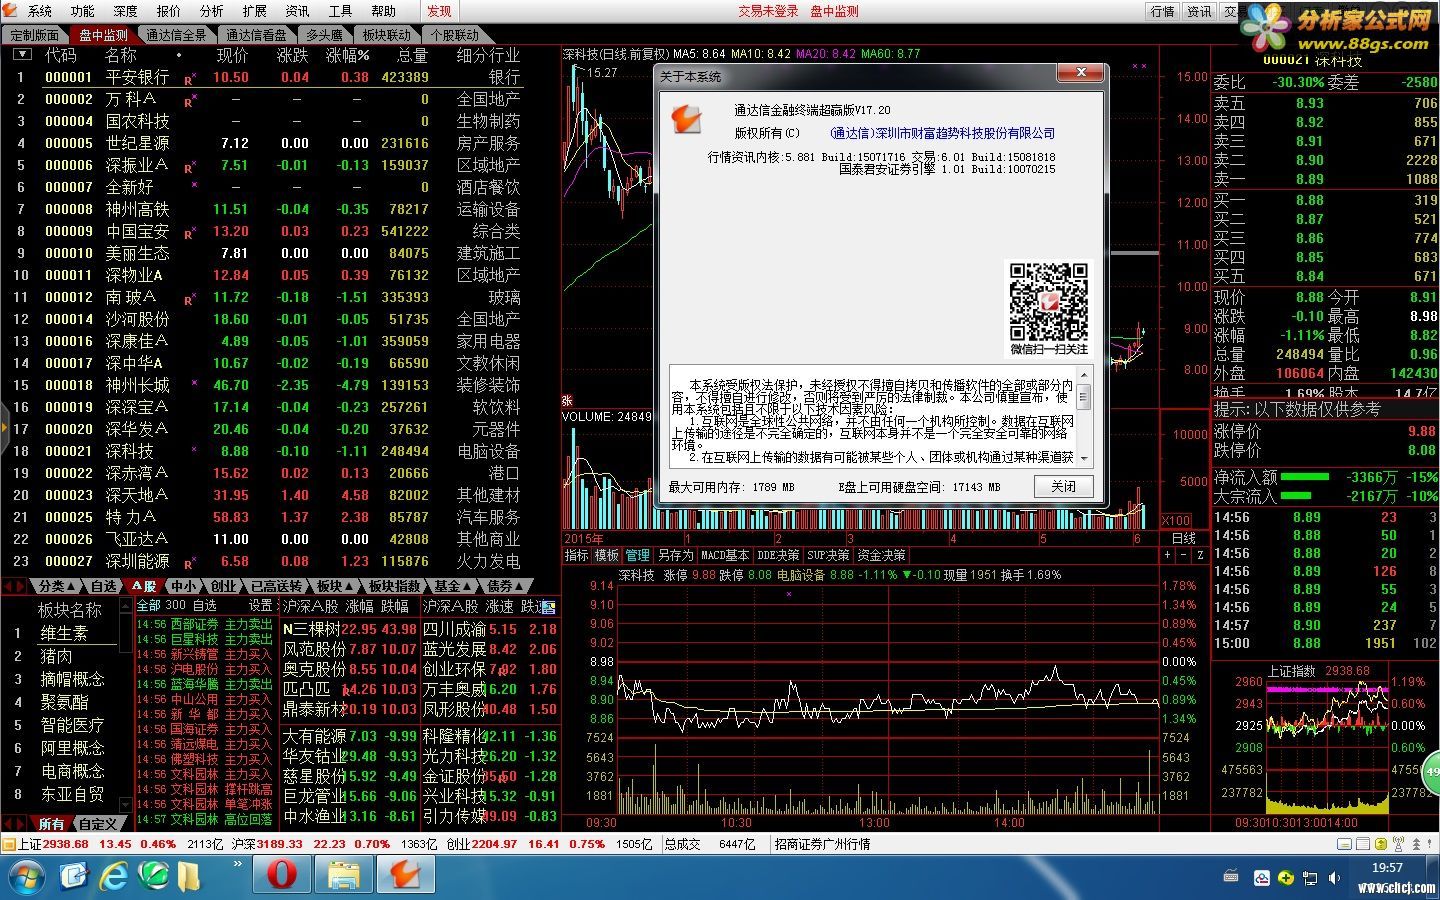Open the 报价 menu
This screenshot has height=900, width=1440.
(169, 11)
